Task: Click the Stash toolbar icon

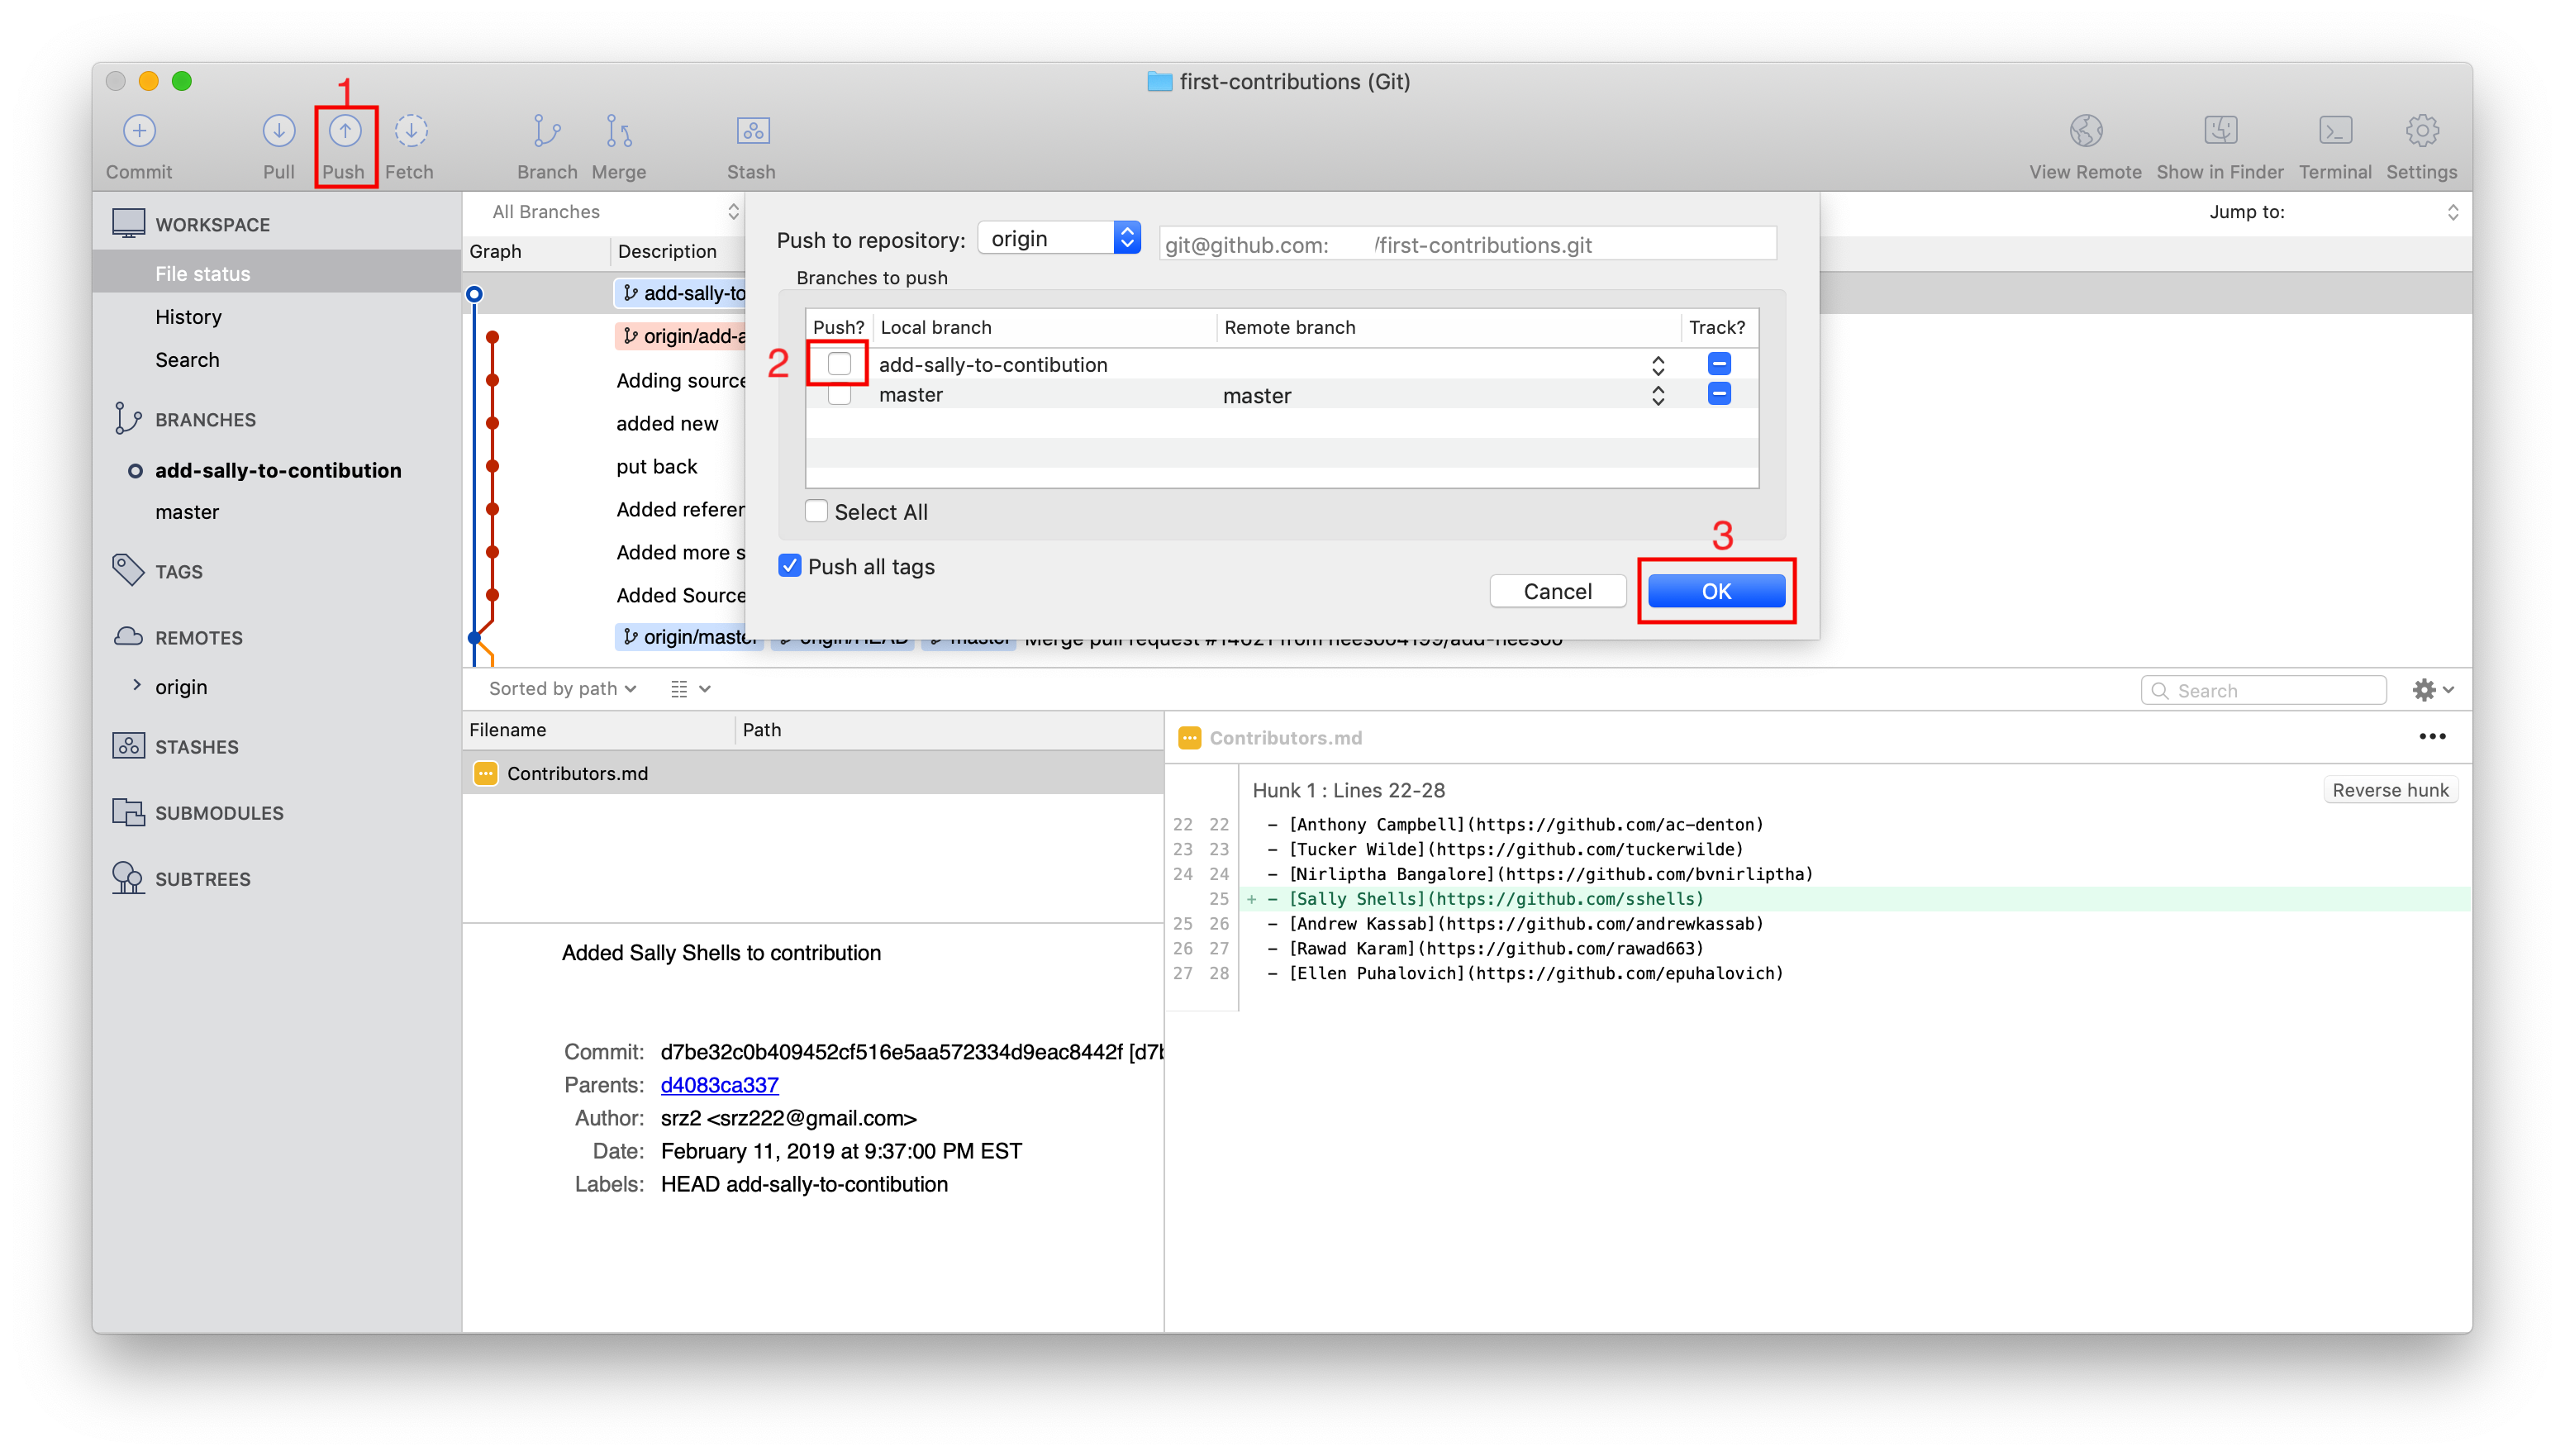Action: [x=752, y=131]
